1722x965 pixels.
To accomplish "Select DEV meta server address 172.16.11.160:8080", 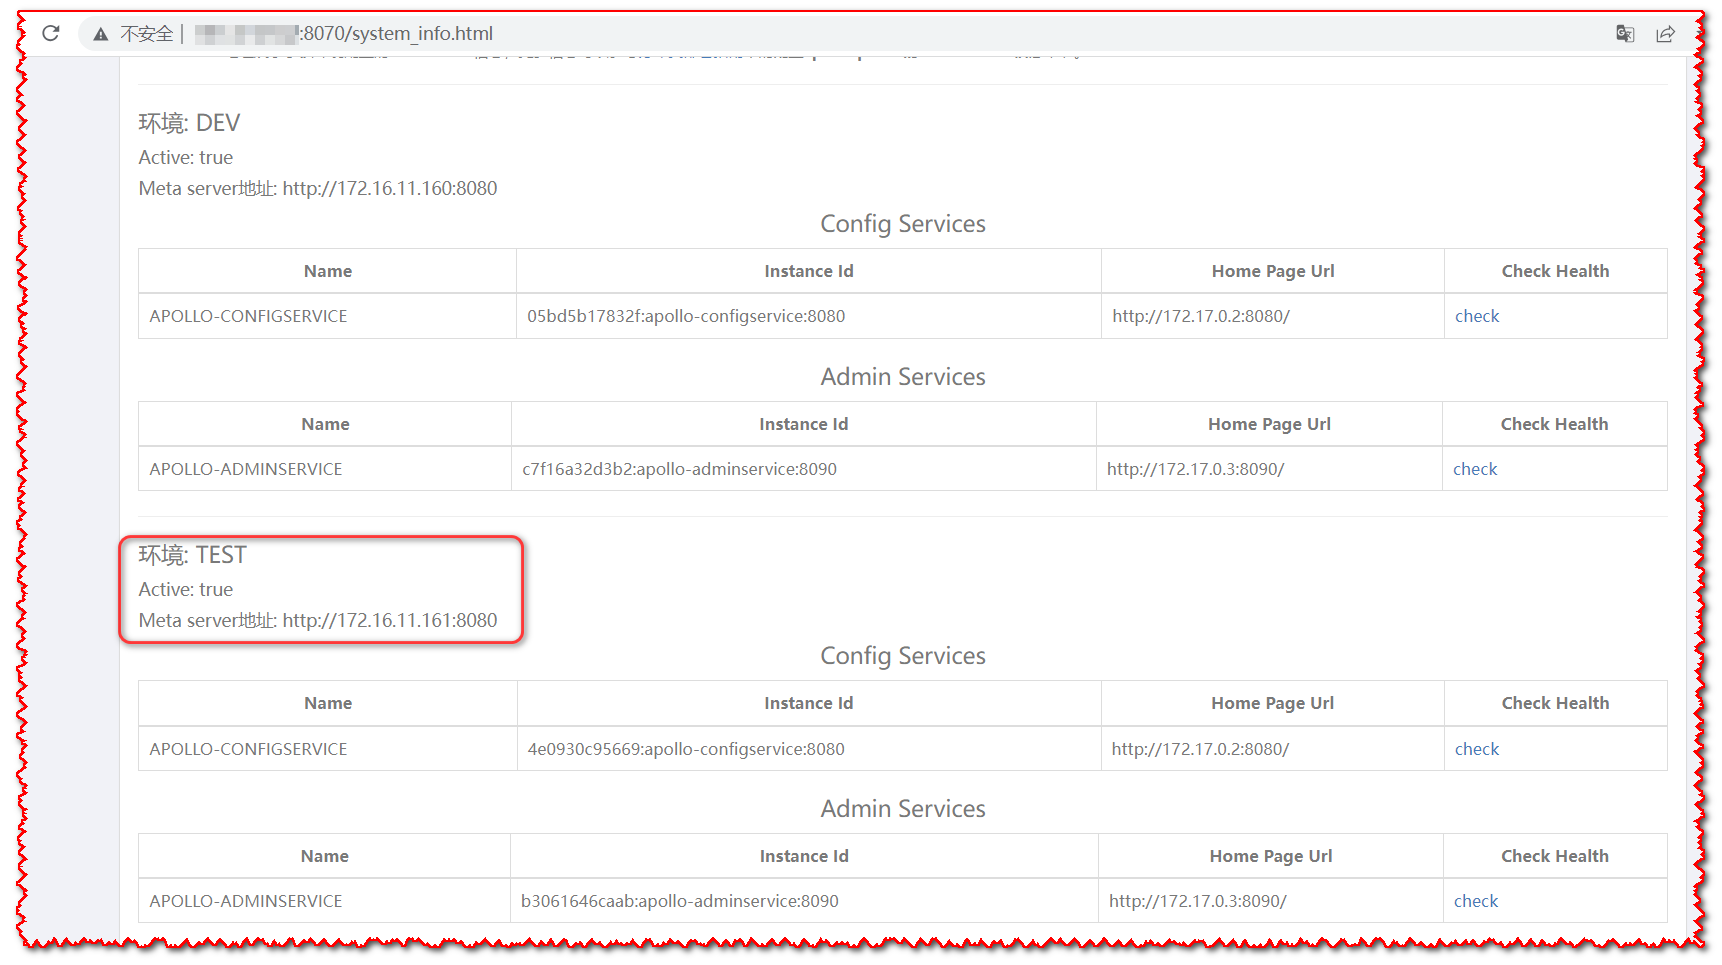I will [x=390, y=188].
